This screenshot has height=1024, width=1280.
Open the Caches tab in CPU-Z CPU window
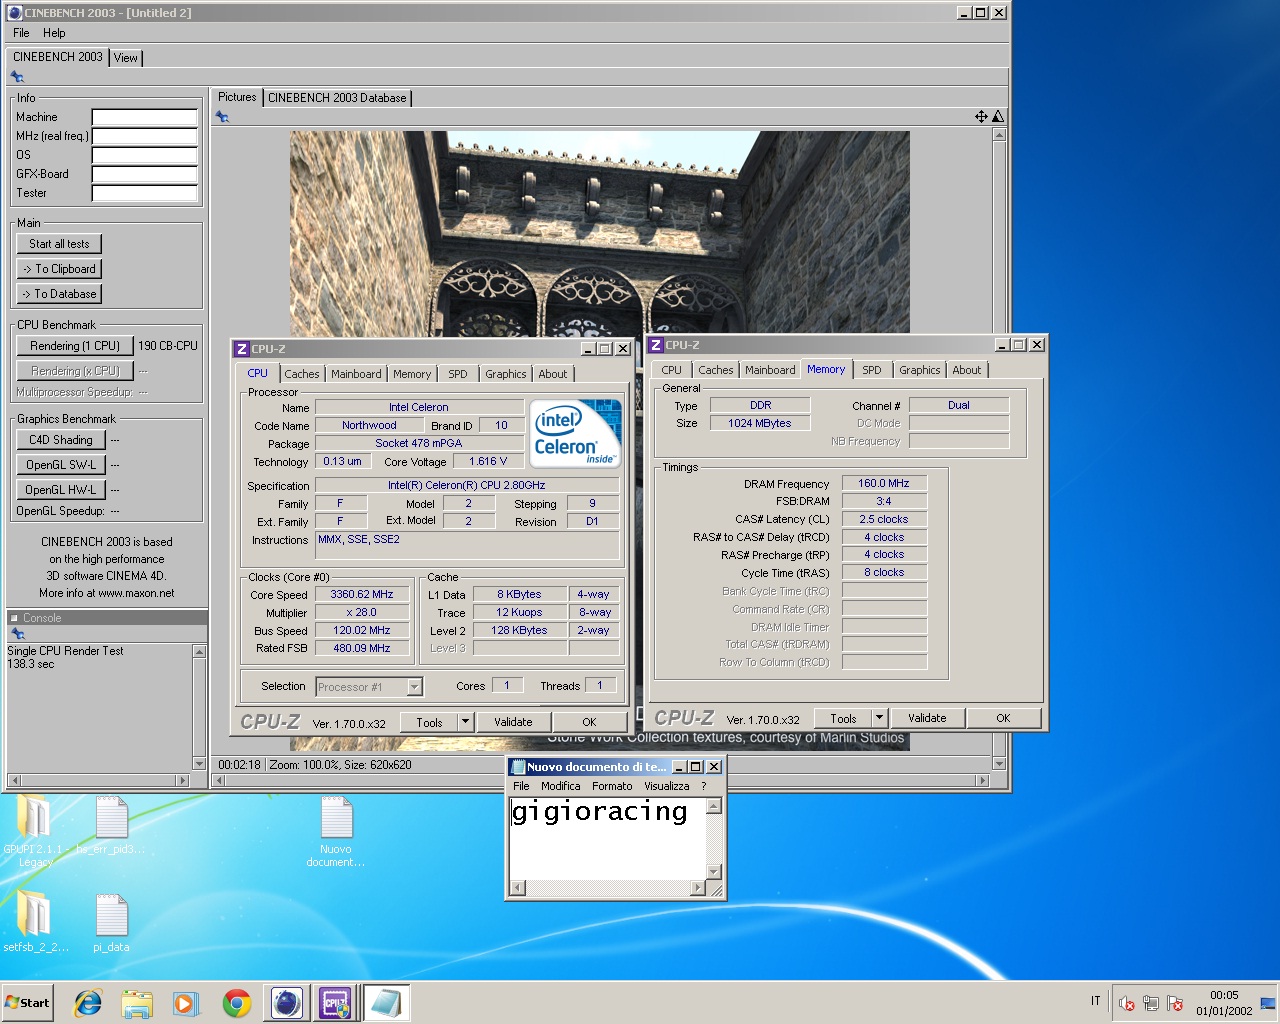pos(302,374)
